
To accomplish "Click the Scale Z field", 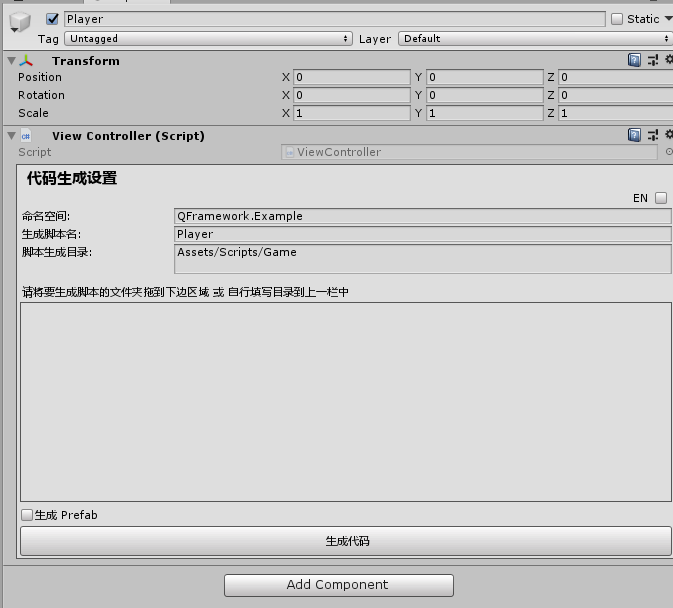I will point(615,113).
